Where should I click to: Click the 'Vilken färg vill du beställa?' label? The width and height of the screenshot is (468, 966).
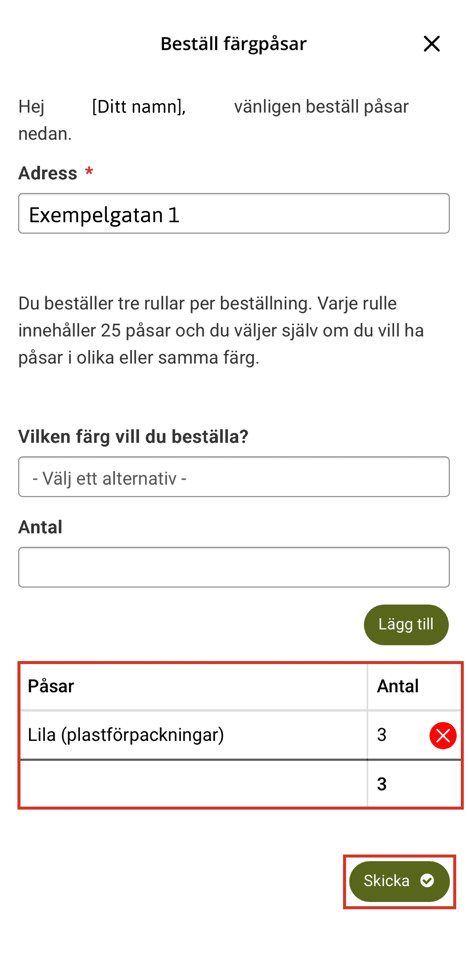coord(133,437)
